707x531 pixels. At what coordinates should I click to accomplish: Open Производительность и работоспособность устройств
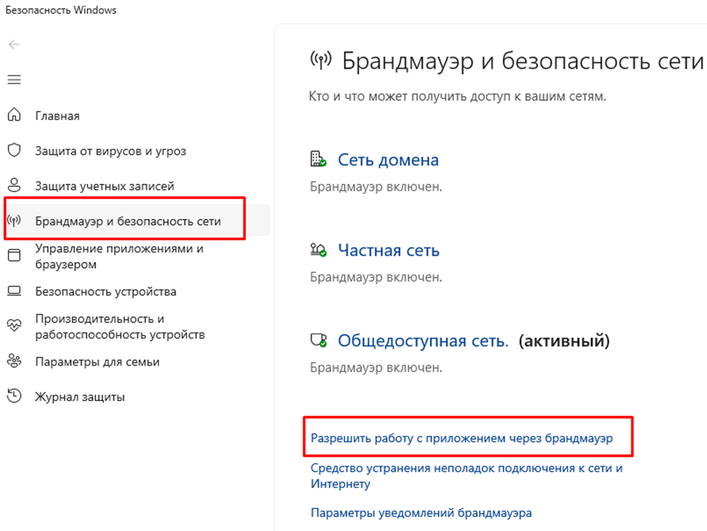(120, 326)
